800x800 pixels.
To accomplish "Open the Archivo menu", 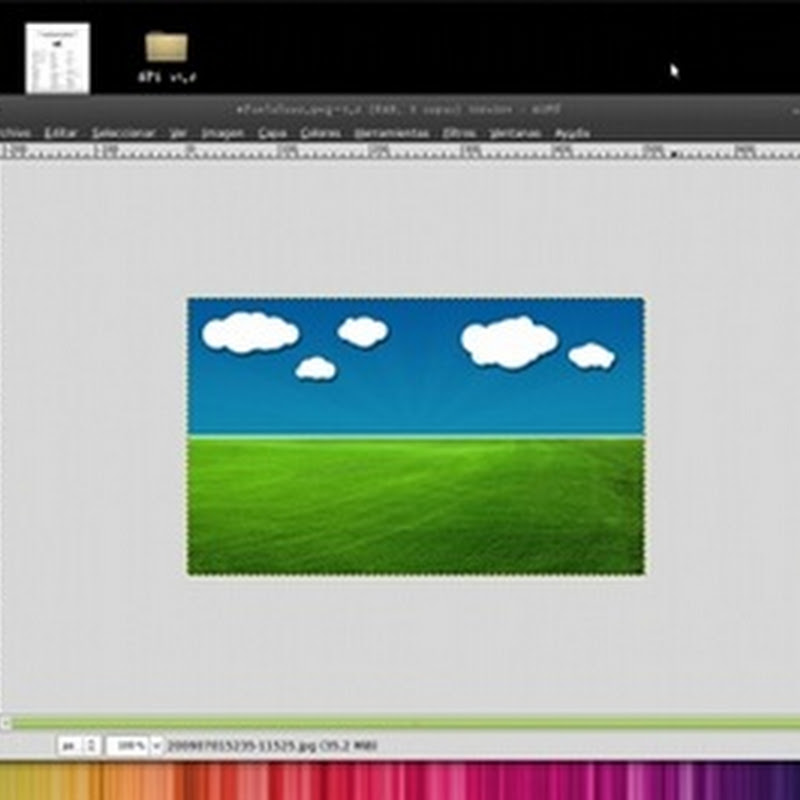I will click(x=15, y=133).
